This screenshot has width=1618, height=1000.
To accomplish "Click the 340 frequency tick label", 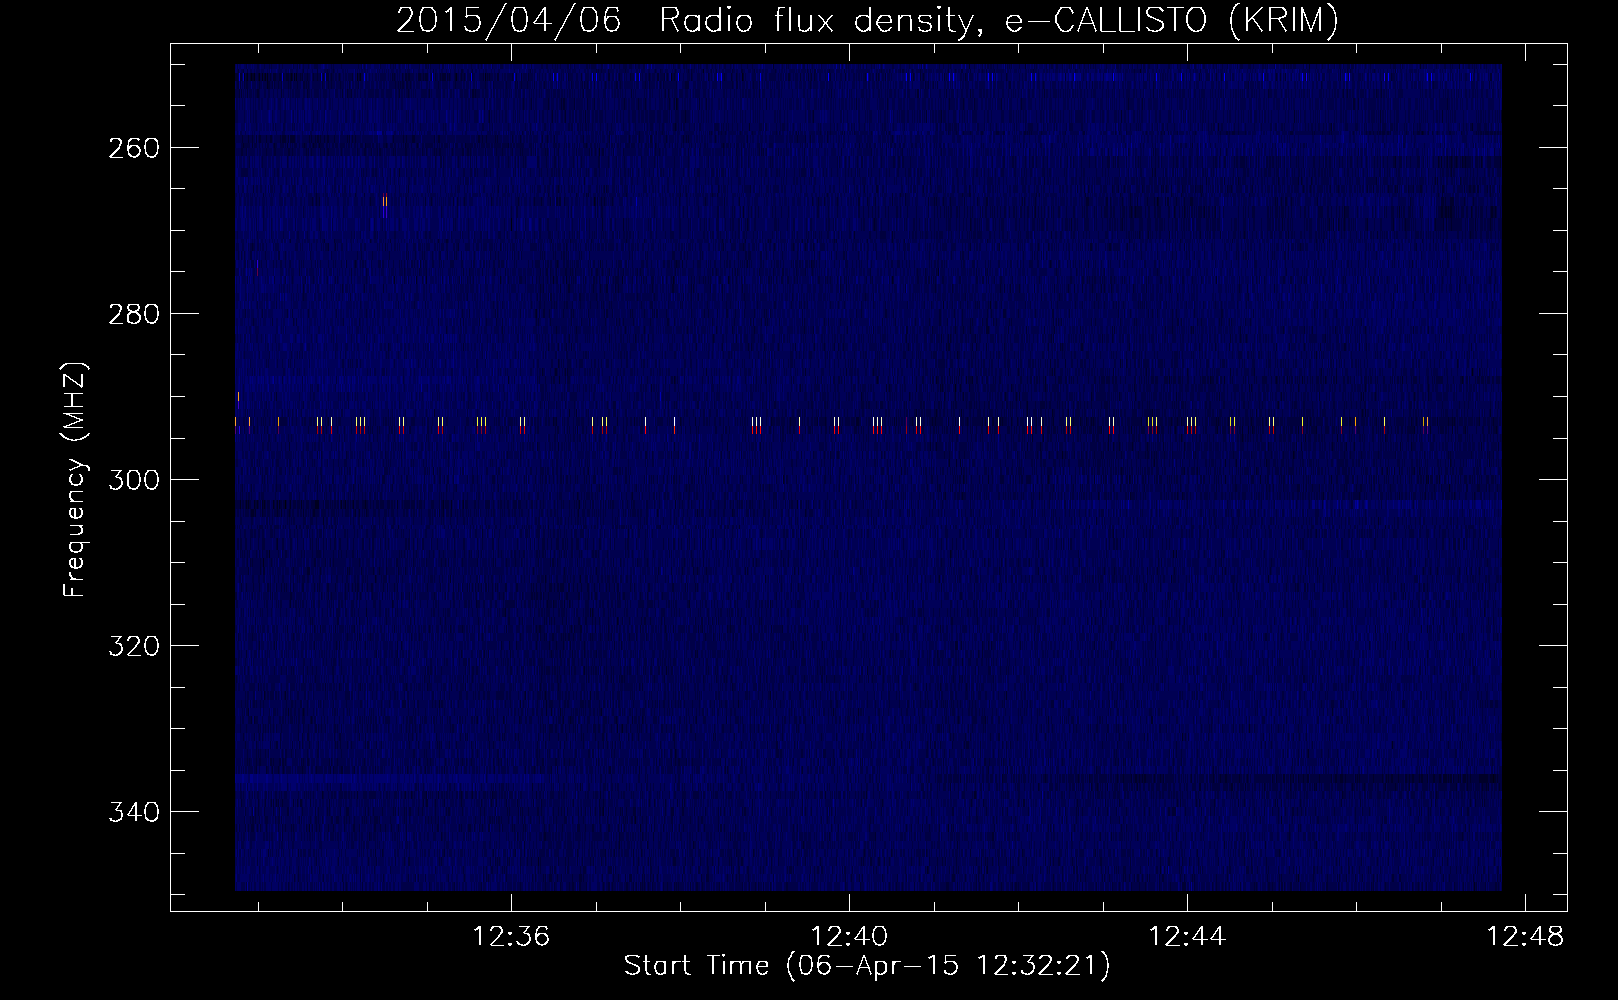I will [x=133, y=812].
